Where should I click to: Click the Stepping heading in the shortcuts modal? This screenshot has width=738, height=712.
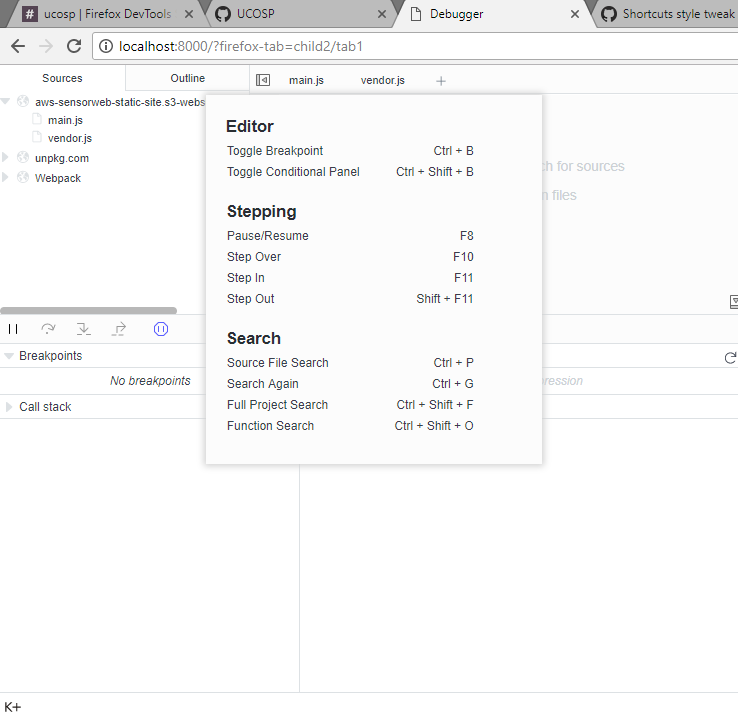pyautogui.click(x=262, y=211)
